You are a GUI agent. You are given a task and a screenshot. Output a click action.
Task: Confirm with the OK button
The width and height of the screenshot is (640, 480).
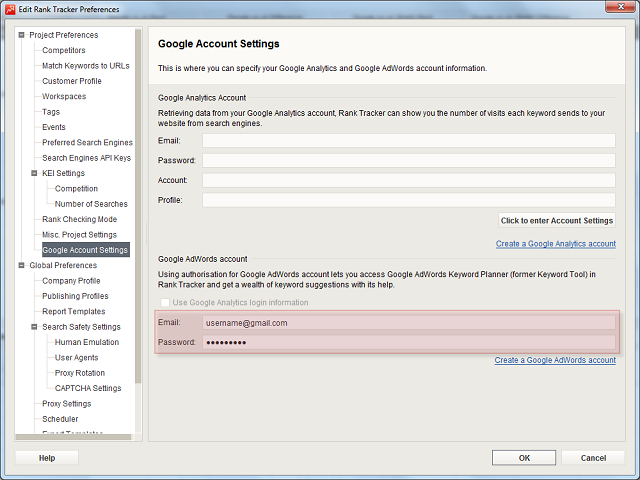point(524,458)
